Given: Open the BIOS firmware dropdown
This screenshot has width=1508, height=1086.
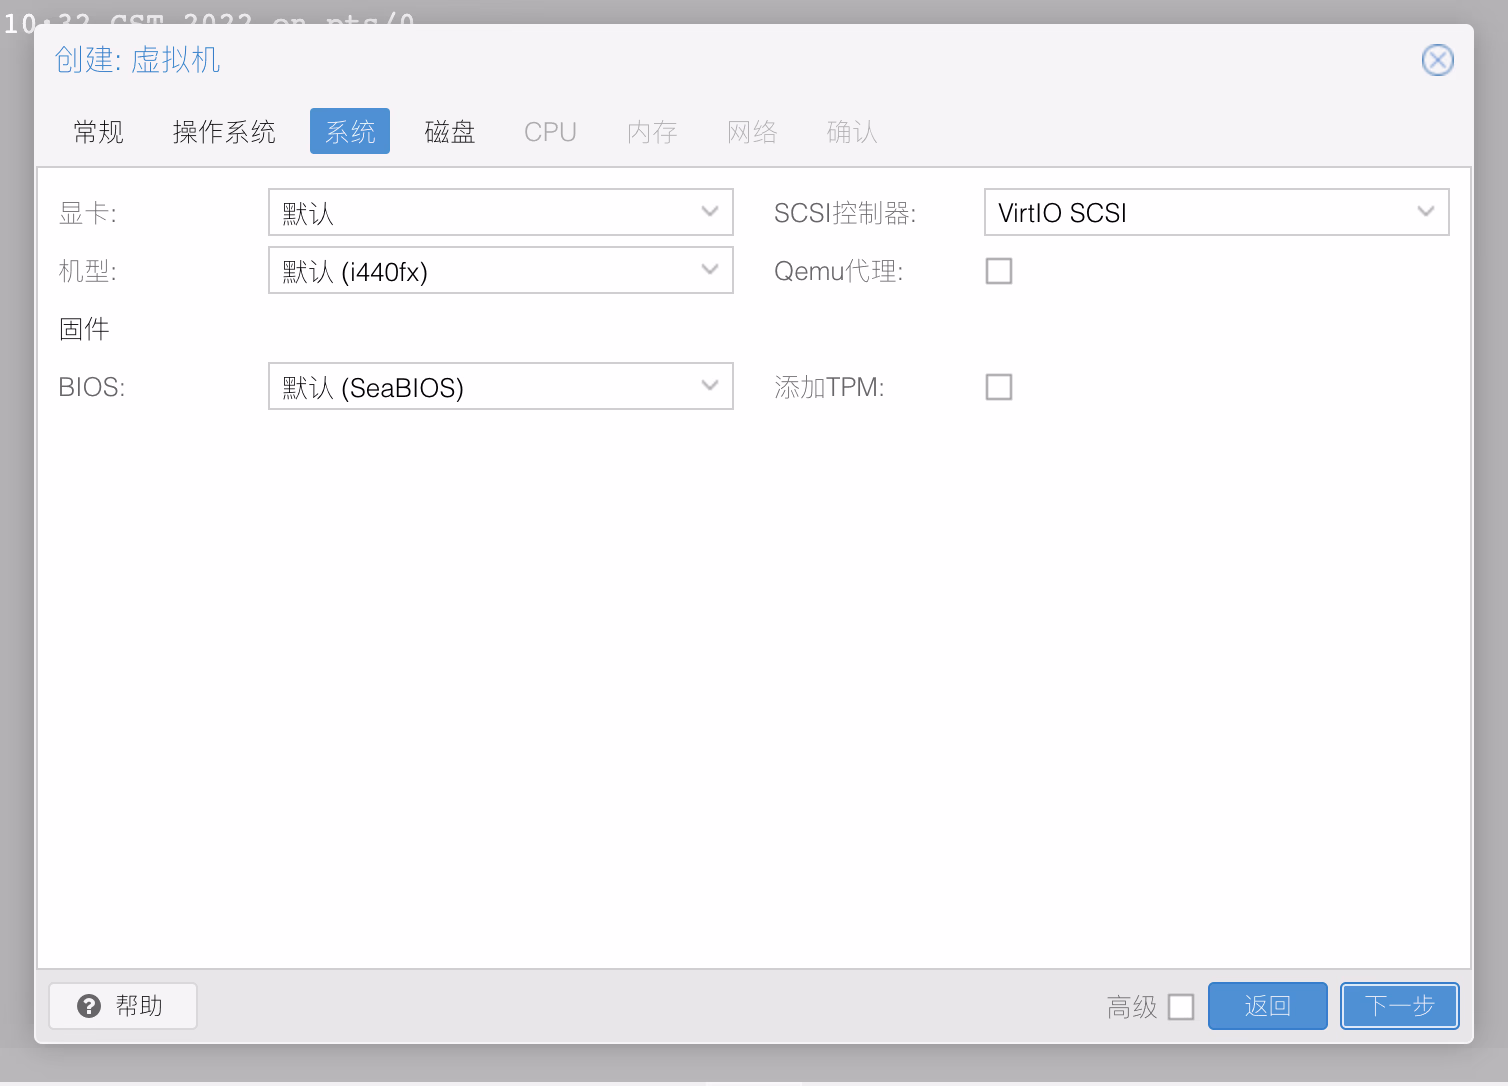Looking at the screenshot, I should point(709,386).
